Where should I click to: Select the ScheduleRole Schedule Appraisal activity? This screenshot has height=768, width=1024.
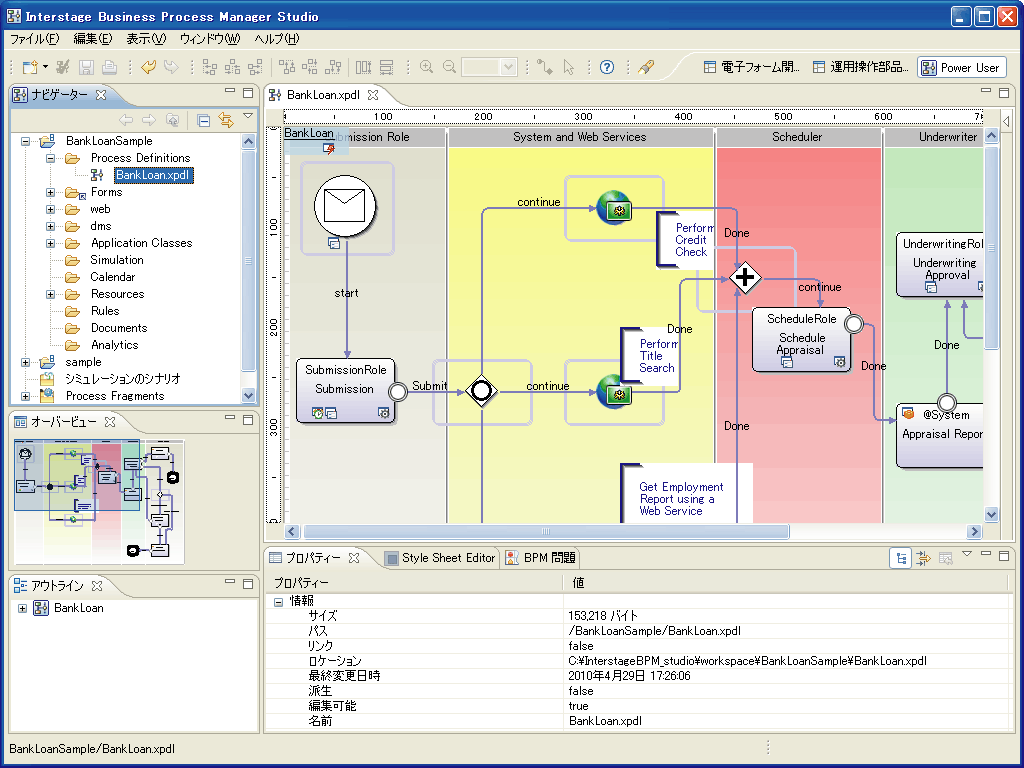pos(802,340)
